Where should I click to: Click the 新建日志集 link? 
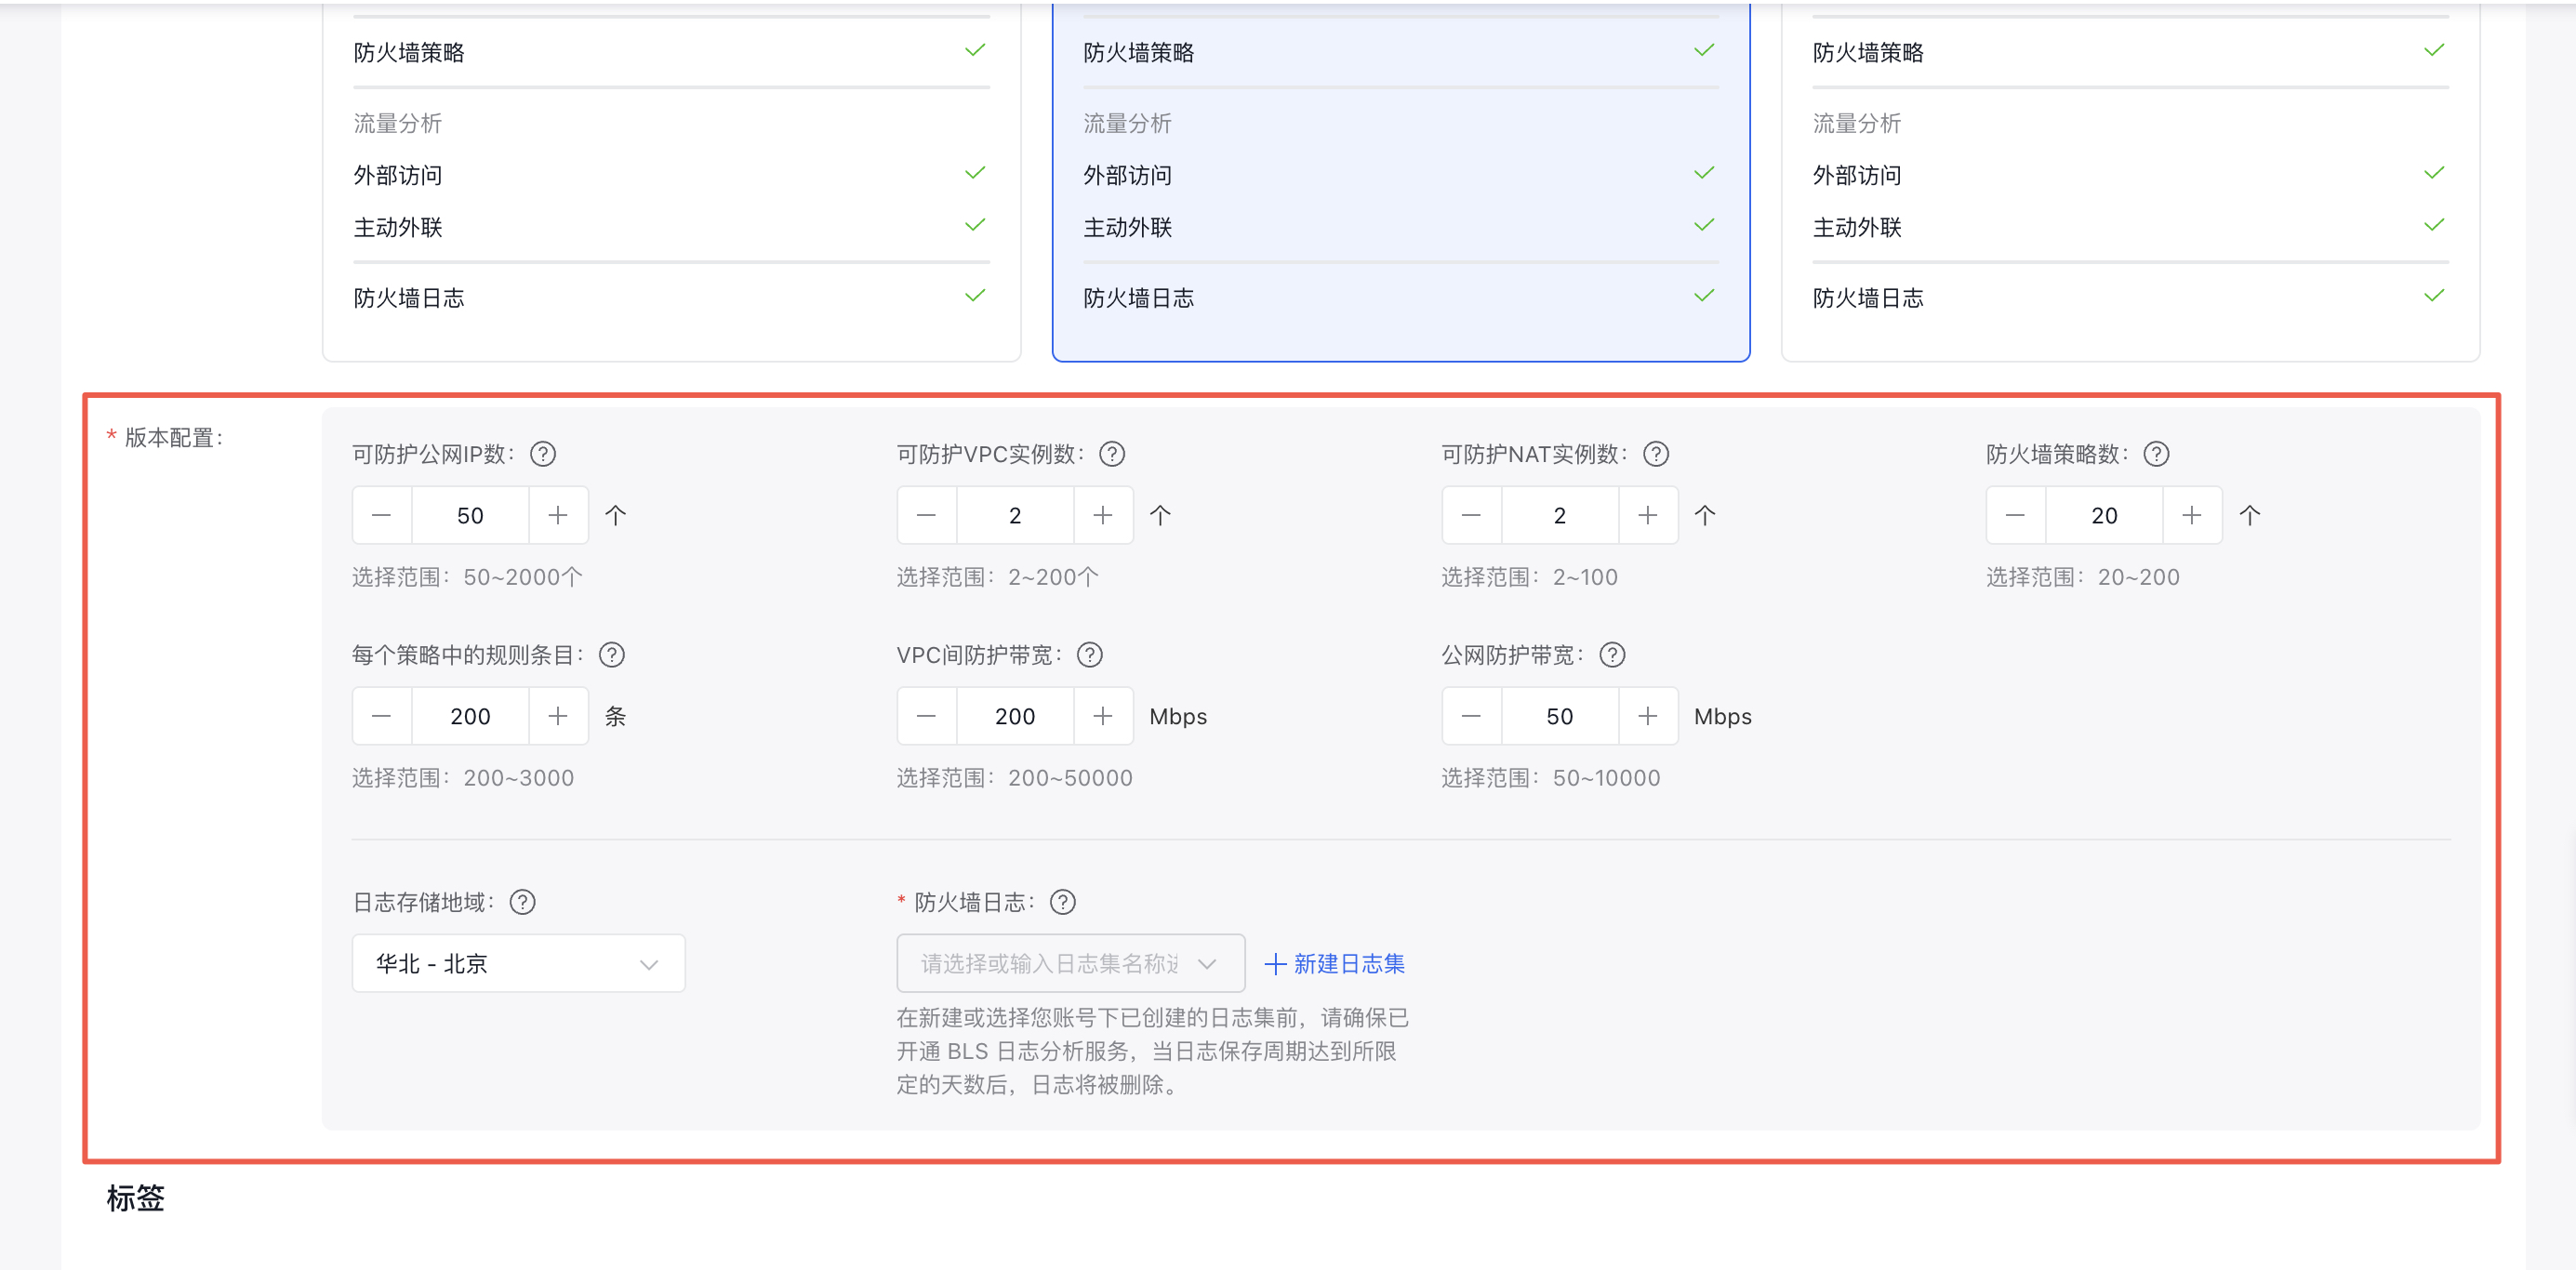1335,963
